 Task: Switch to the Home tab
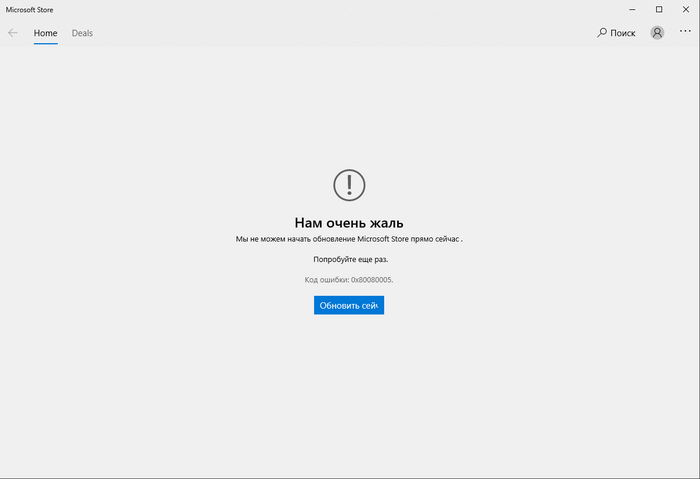(46, 33)
